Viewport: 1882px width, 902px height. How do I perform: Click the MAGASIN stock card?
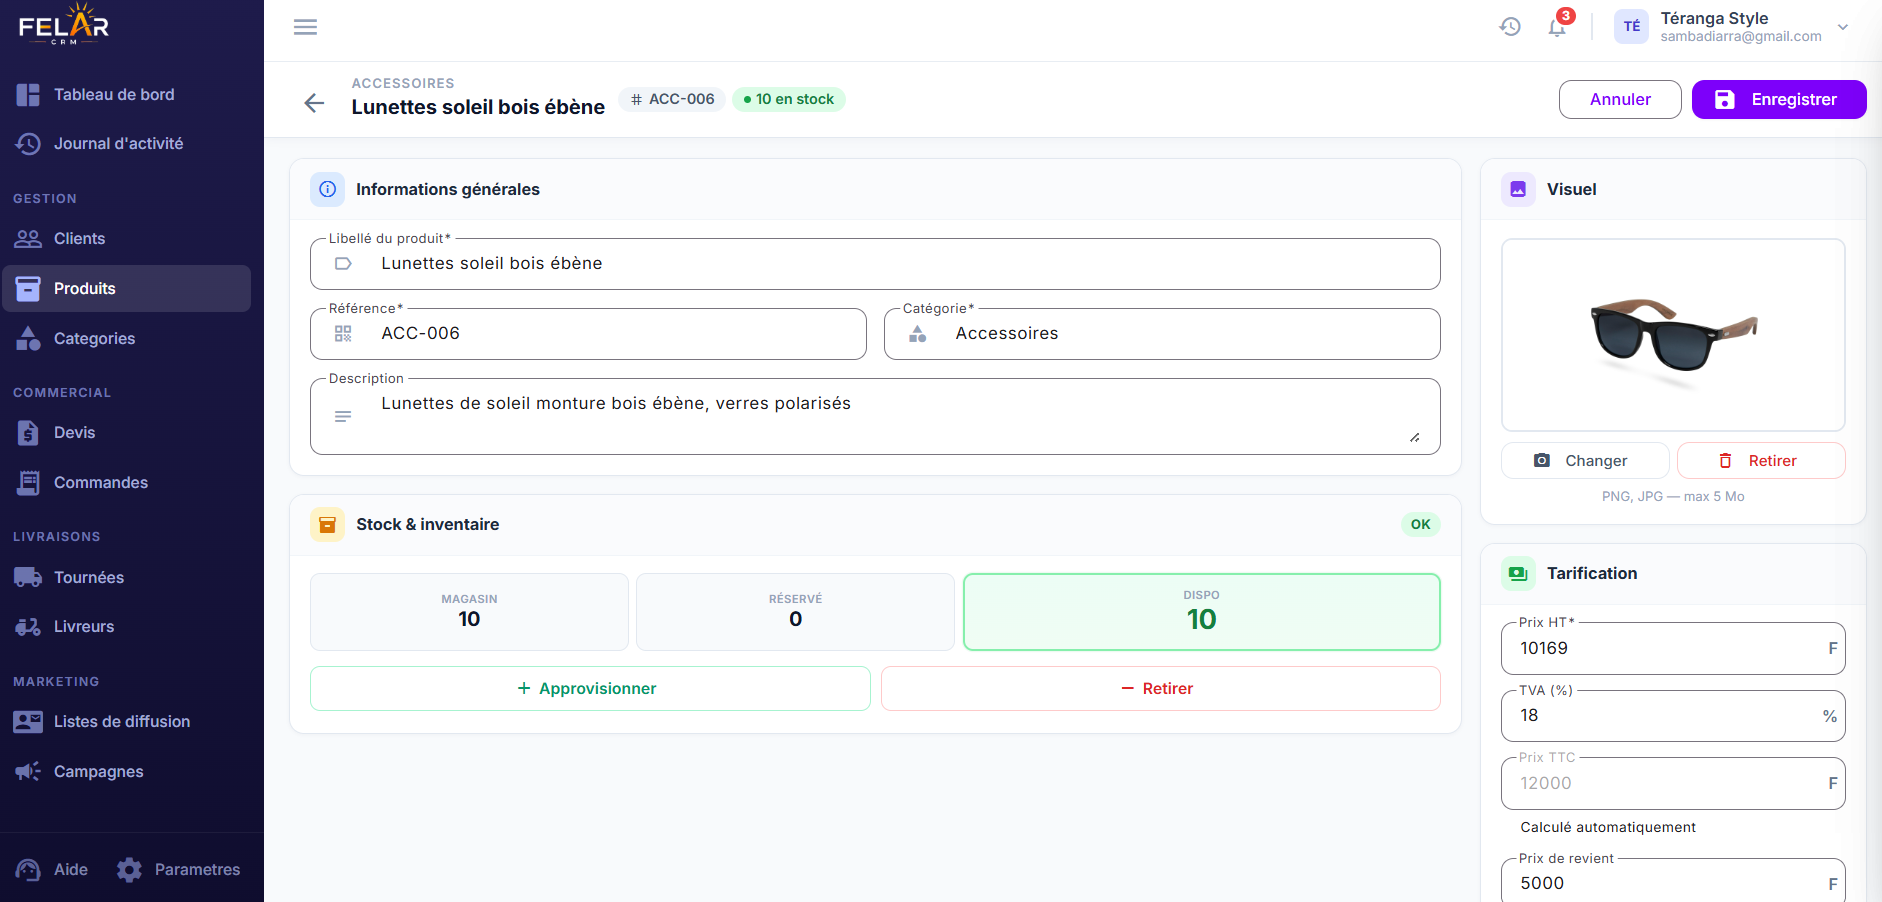point(469,612)
